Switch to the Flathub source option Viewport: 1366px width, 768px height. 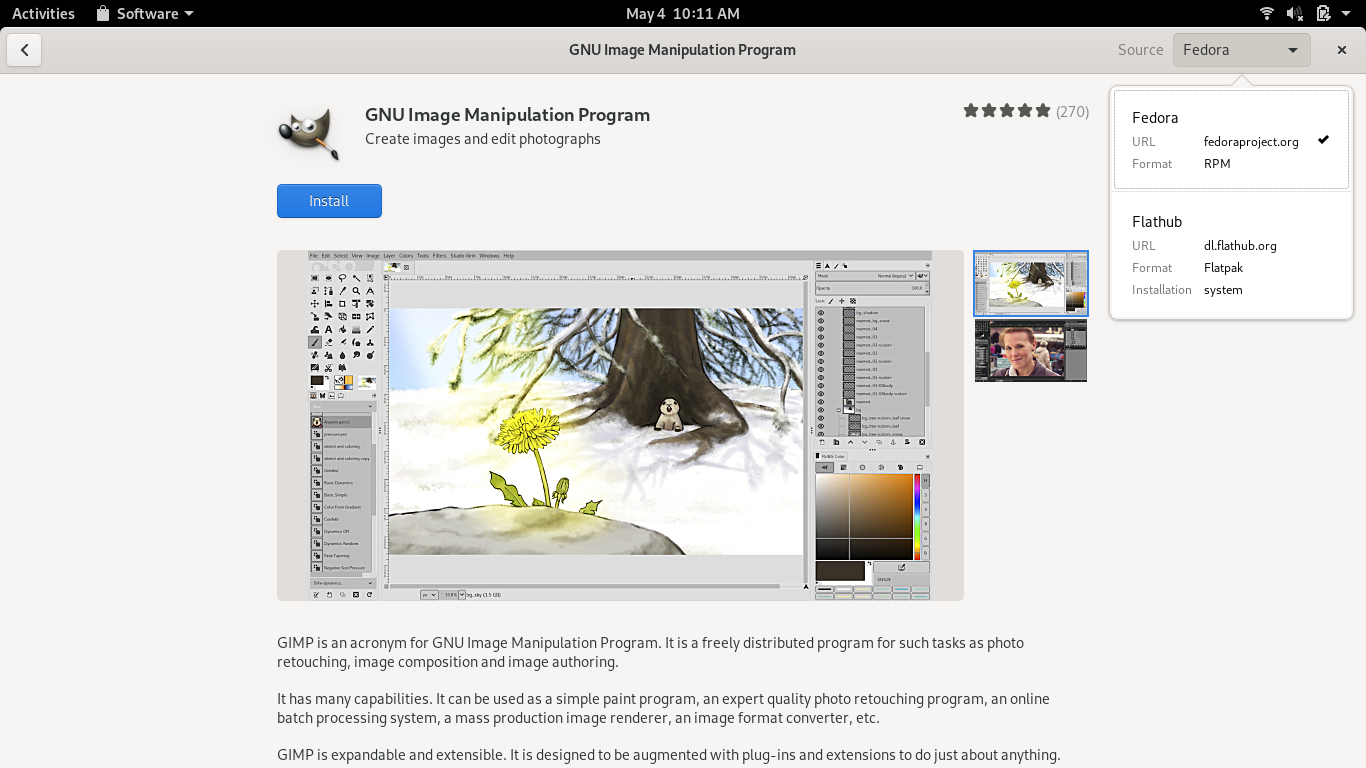pyautogui.click(x=1231, y=255)
